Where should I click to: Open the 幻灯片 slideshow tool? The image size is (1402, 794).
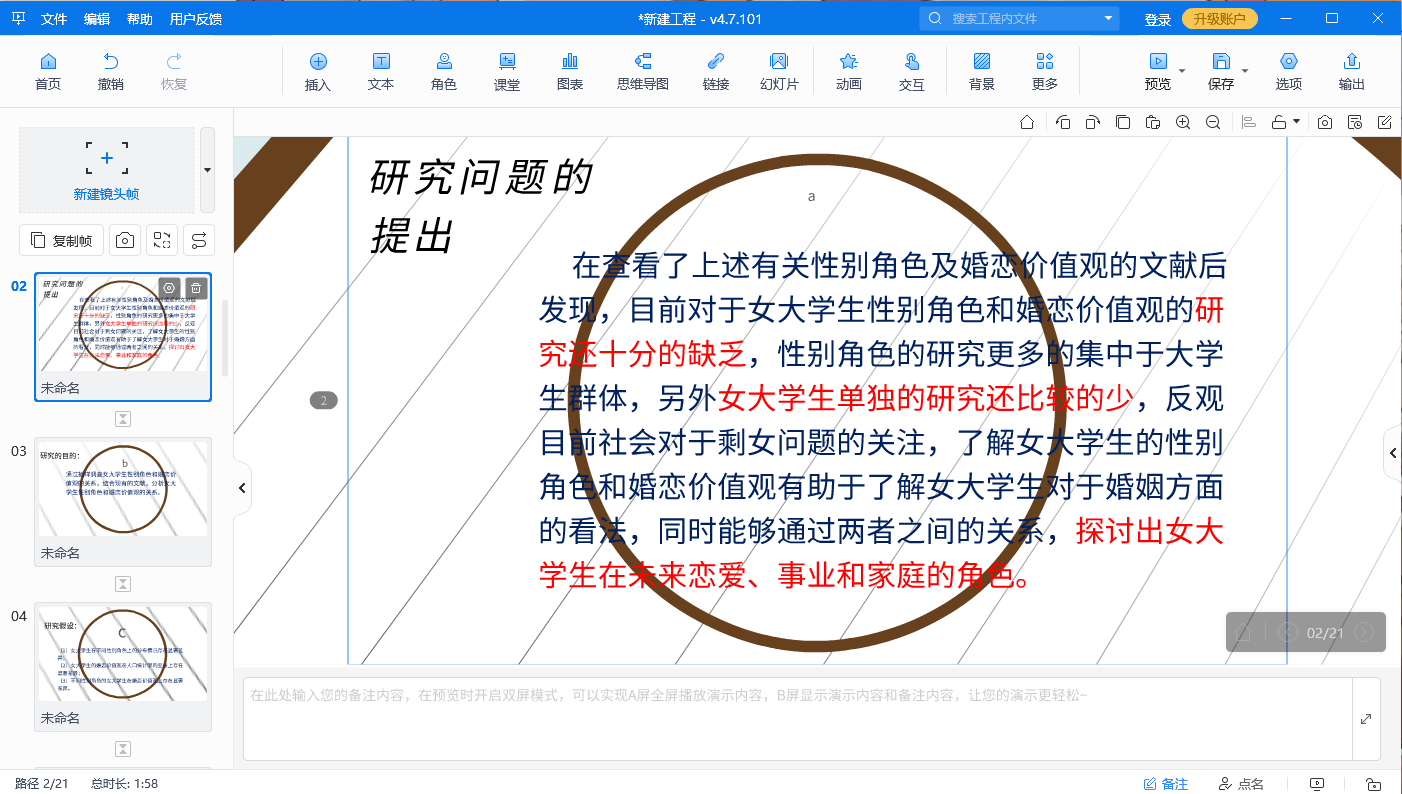point(779,71)
